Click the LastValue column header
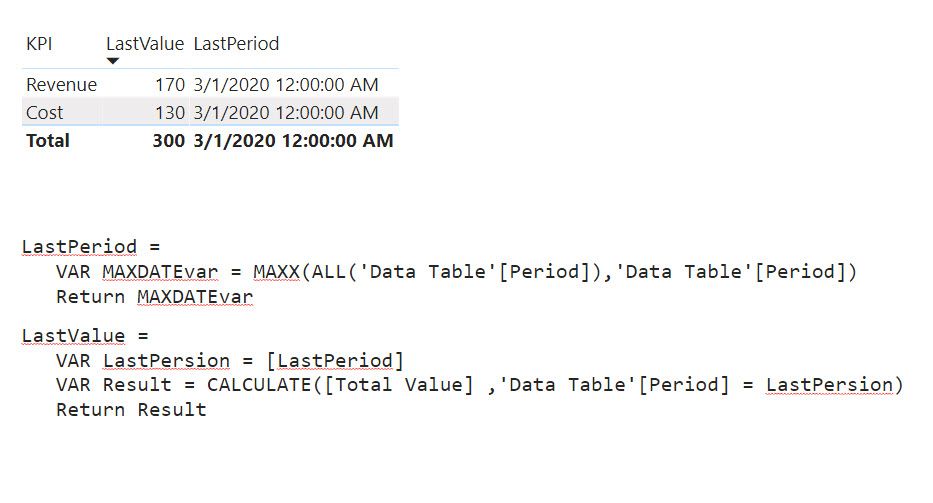933x503 pixels. (x=145, y=43)
